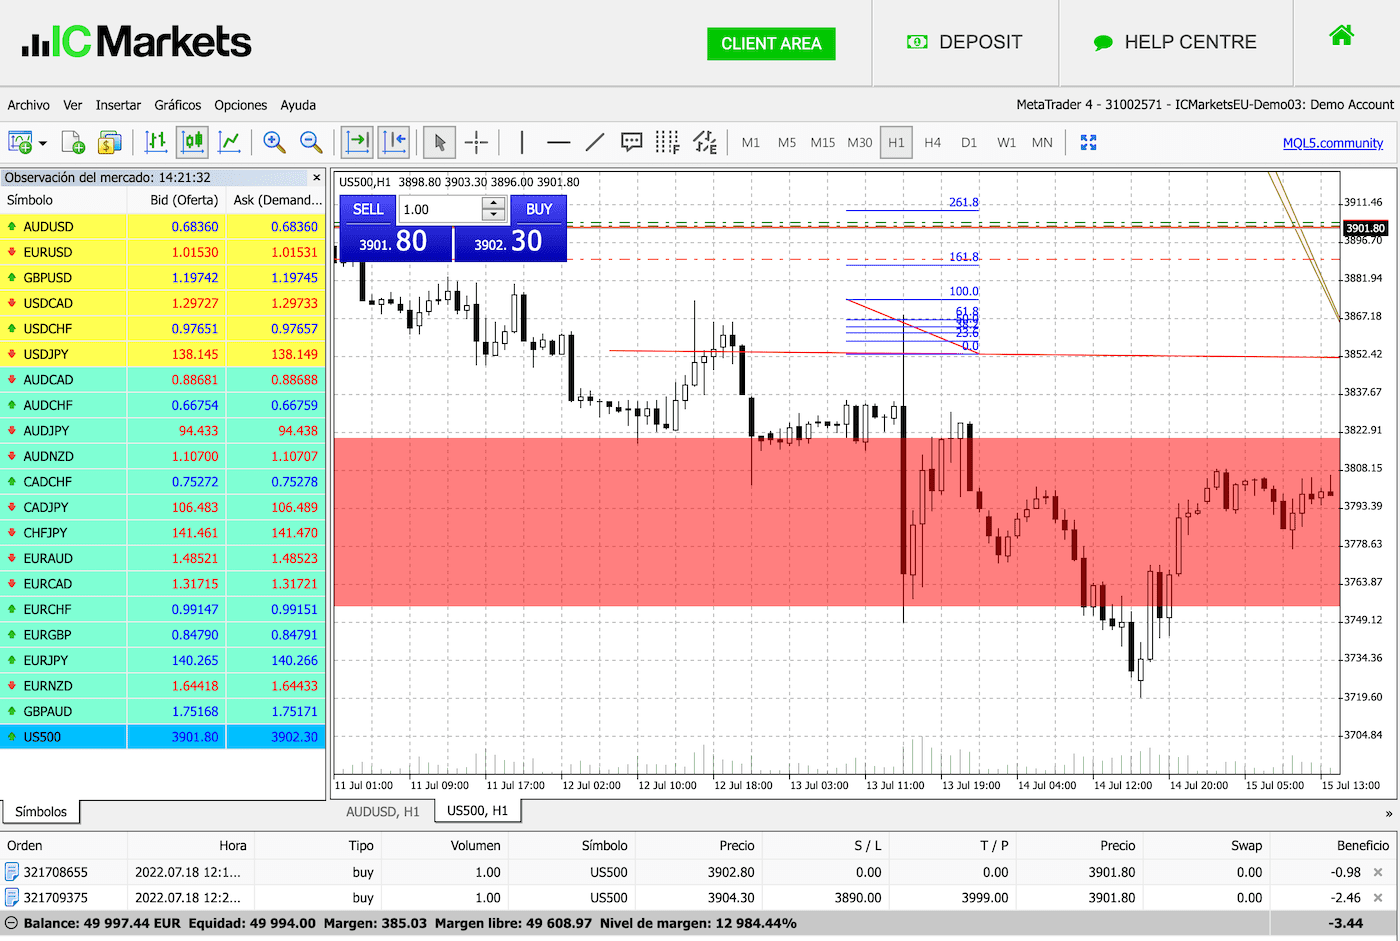
Task: Switch to bar chart display
Action: click(156, 142)
